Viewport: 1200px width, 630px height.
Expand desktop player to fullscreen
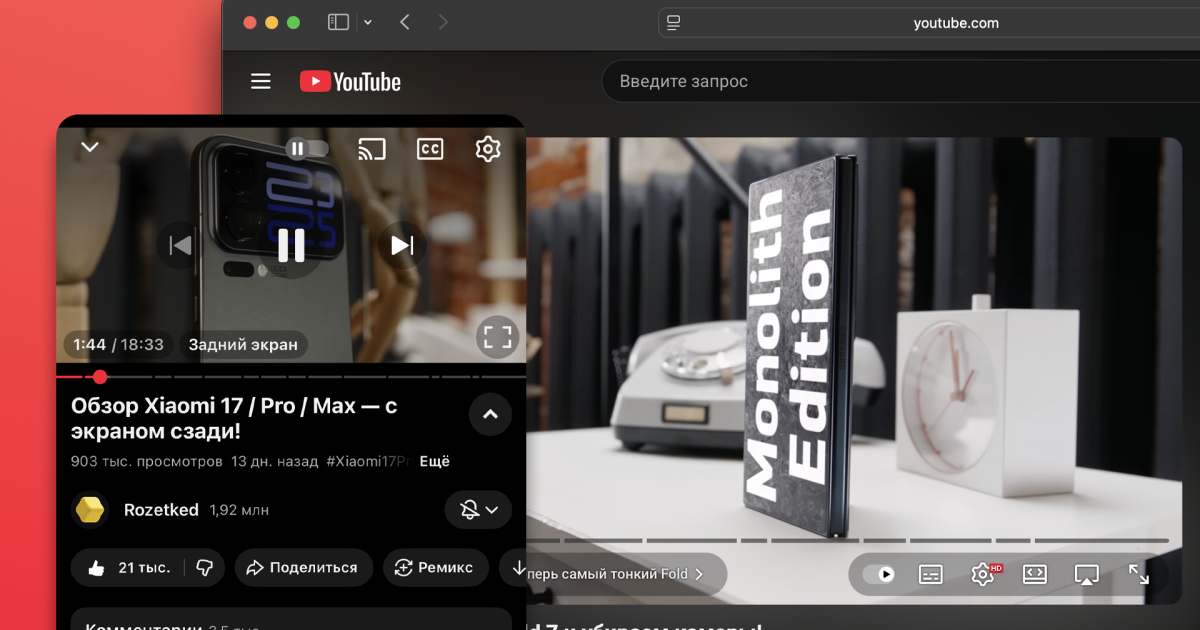(1139, 574)
